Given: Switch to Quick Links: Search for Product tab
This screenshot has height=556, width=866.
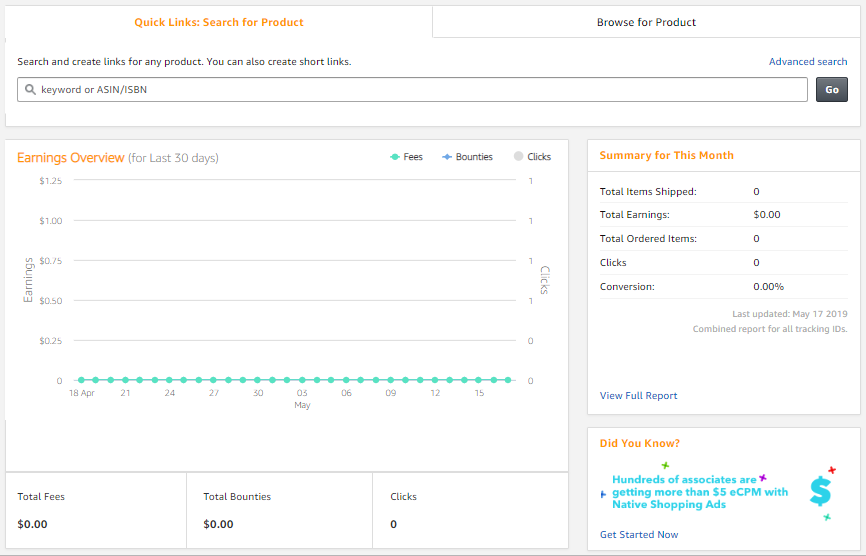Looking at the screenshot, I should (219, 22).
